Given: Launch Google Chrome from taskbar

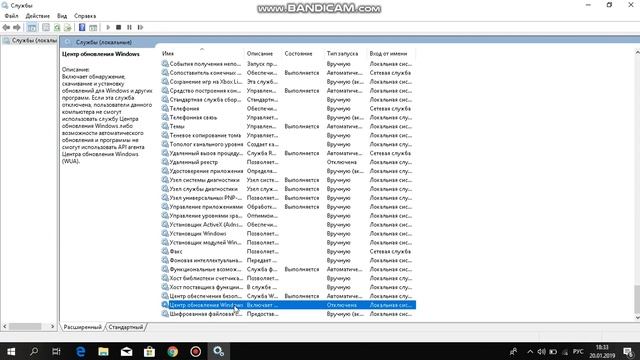Looking at the screenshot, I should click(173, 351).
